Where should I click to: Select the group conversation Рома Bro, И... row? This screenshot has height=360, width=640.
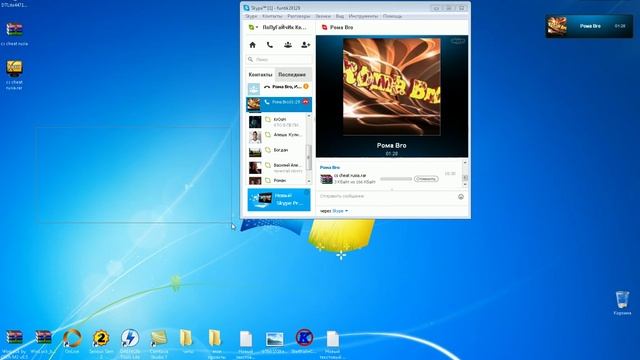point(279,88)
